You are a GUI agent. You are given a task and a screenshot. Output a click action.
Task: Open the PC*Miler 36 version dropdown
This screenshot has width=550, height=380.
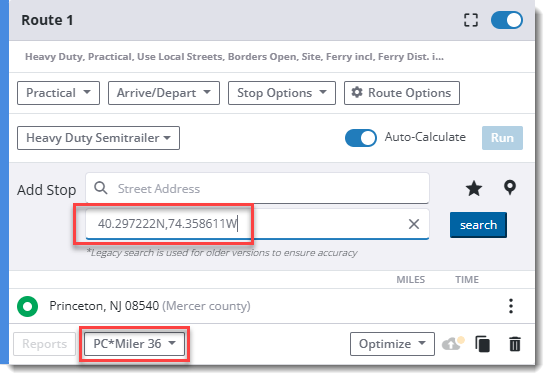(x=134, y=344)
